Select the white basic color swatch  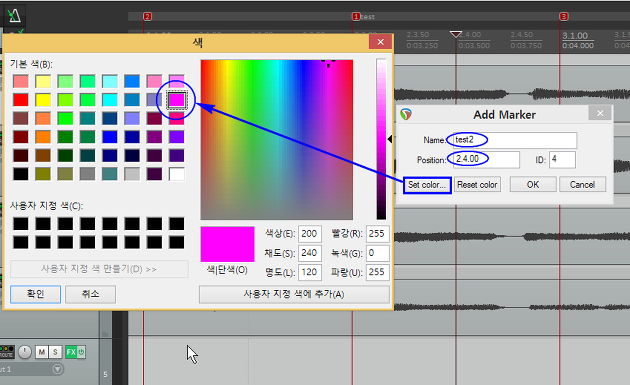pyautogui.click(x=177, y=174)
